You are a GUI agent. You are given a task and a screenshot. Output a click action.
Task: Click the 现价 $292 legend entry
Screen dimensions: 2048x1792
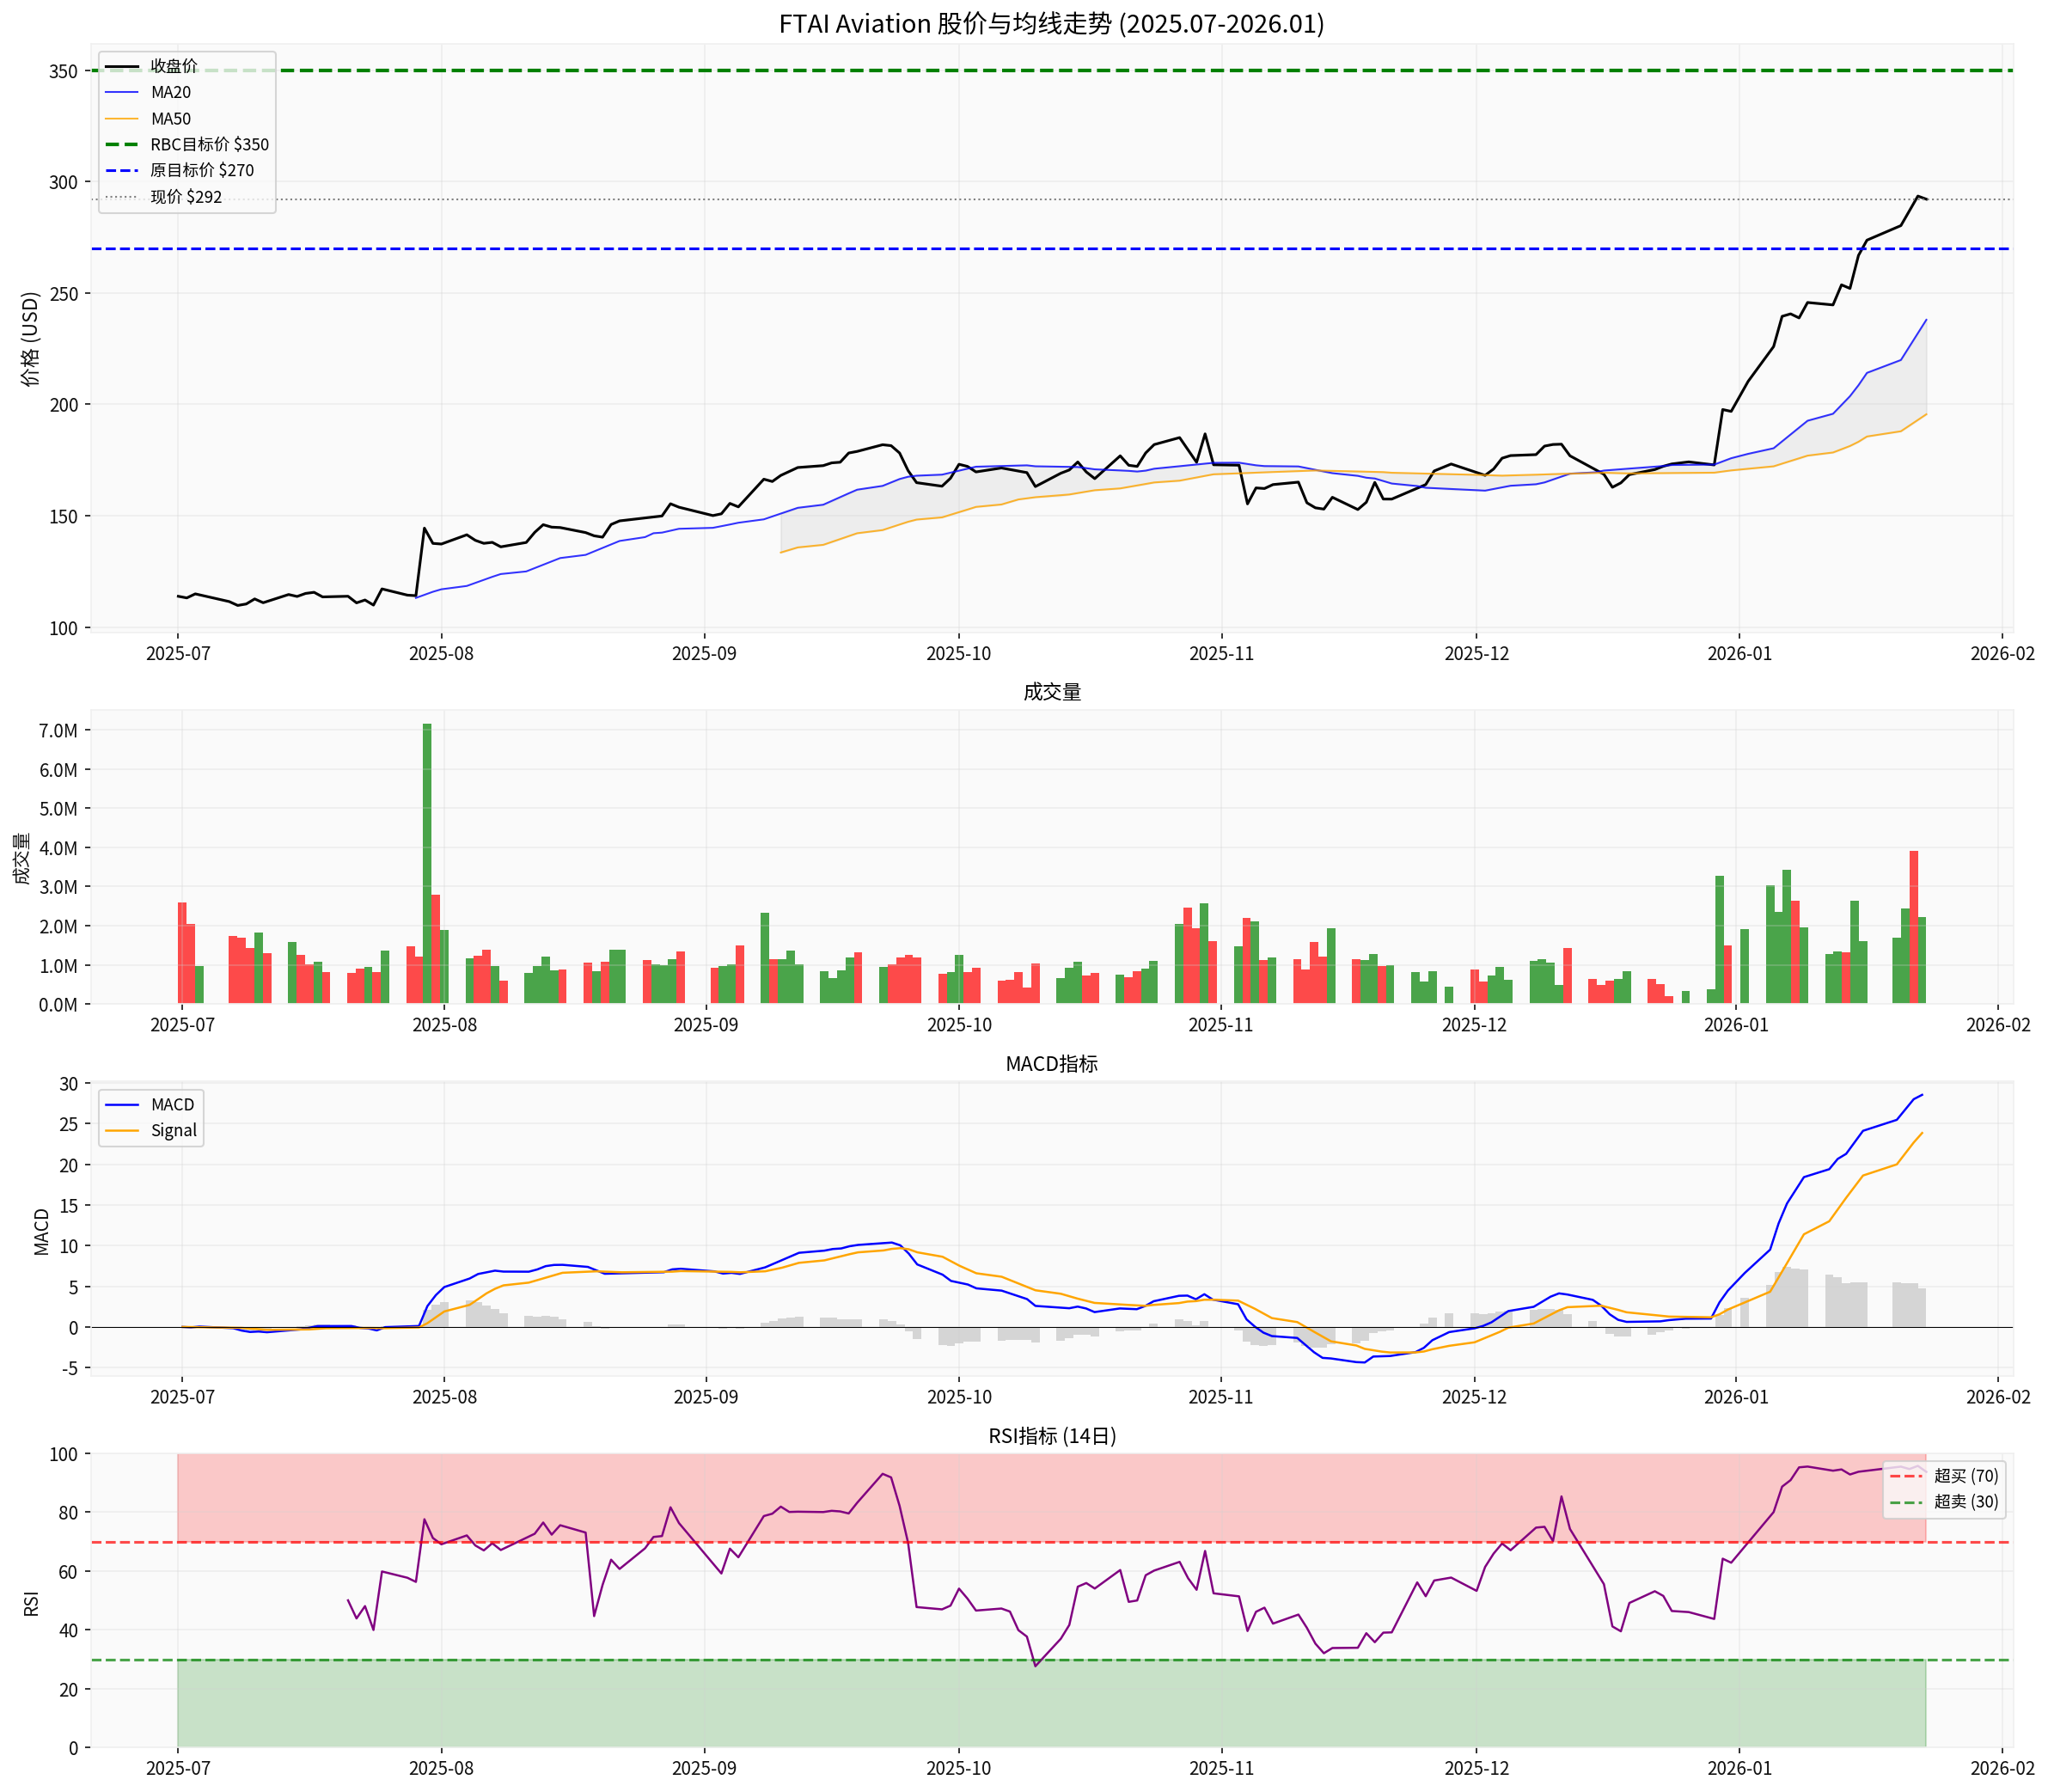tap(186, 196)
